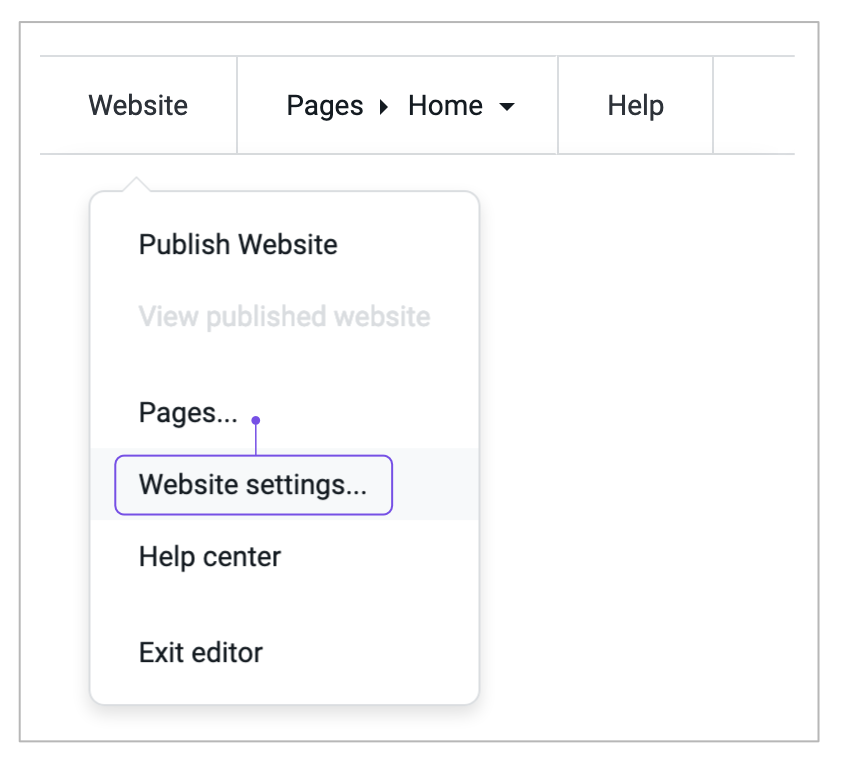Click the greyed View published website entry
The width and height of the screenshot is (842, 763).
click(284, 316)
